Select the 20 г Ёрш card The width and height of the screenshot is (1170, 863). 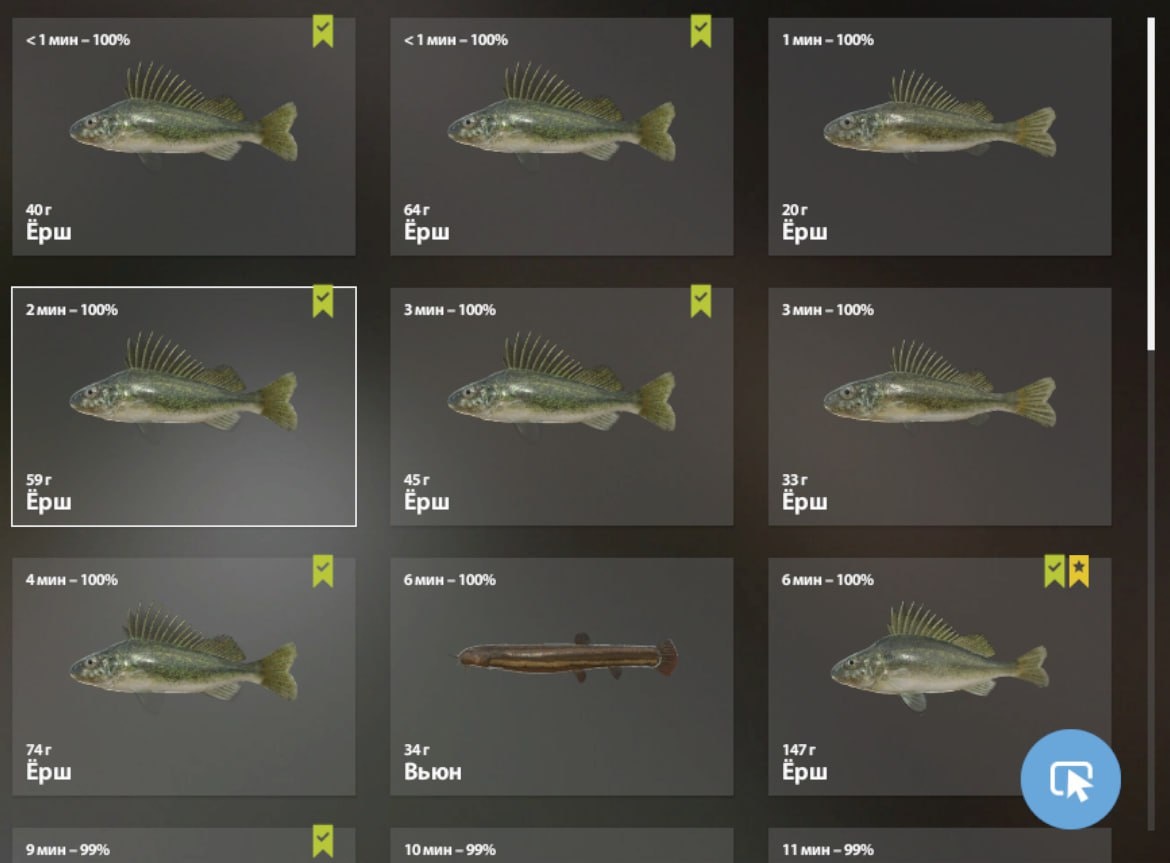point(939,137)
